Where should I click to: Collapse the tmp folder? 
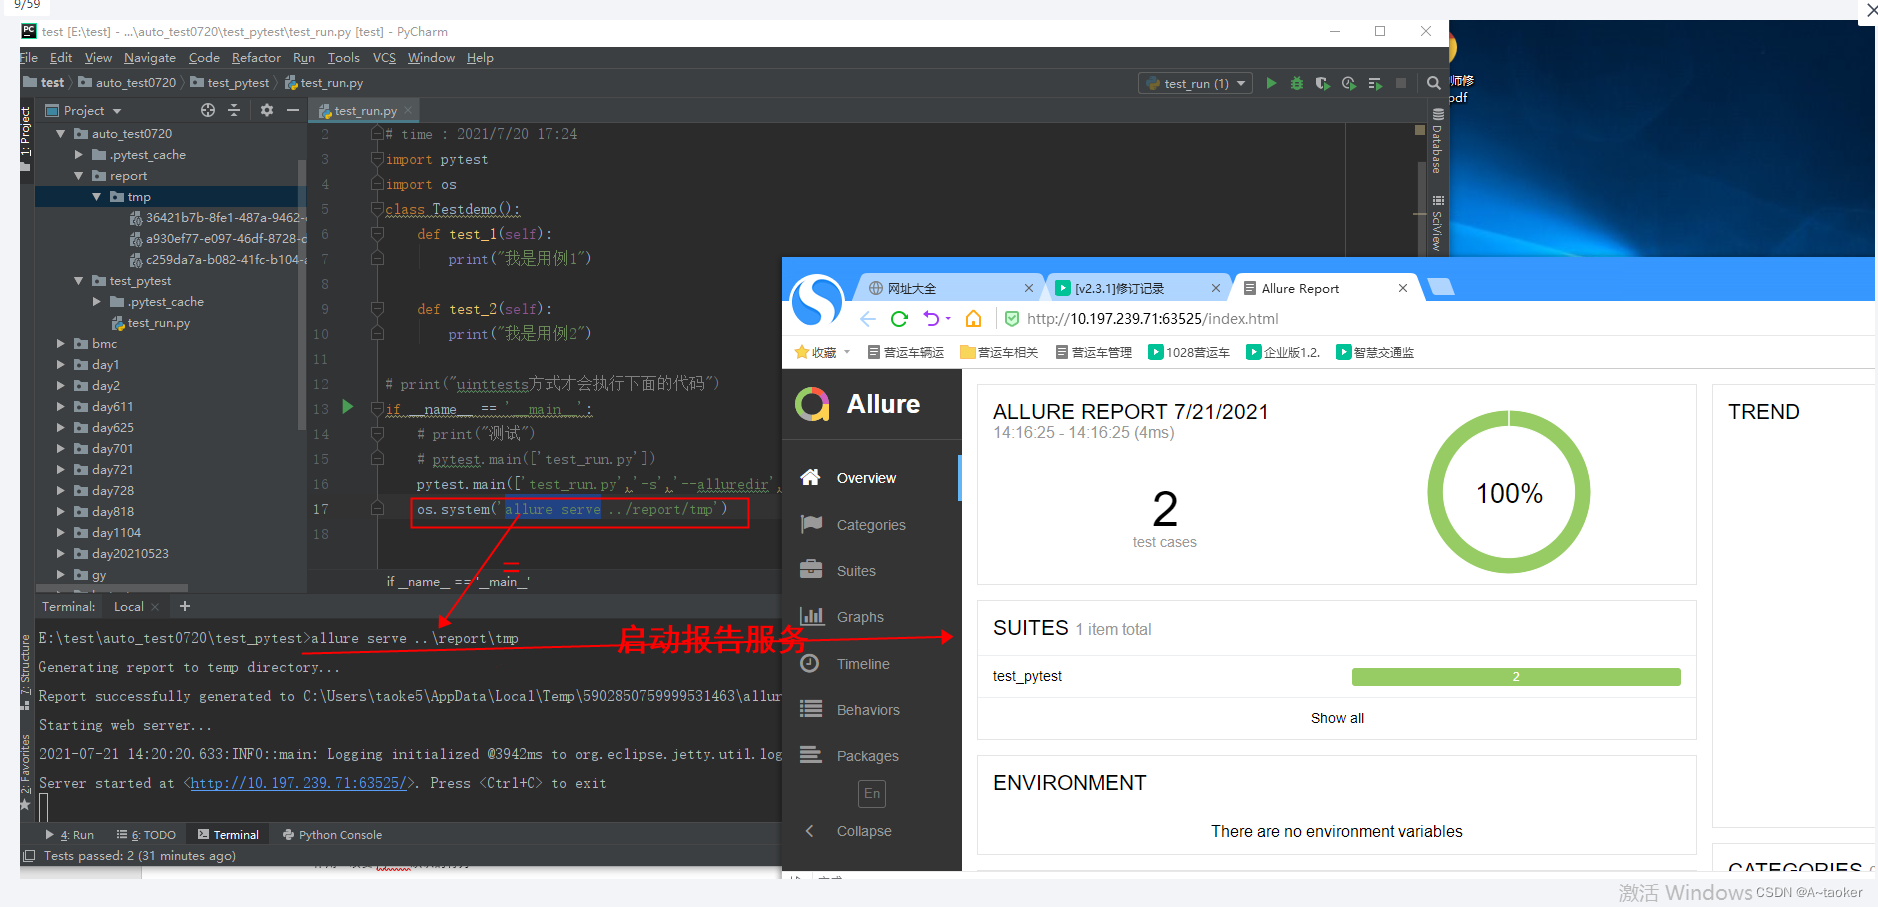[97, 197]
